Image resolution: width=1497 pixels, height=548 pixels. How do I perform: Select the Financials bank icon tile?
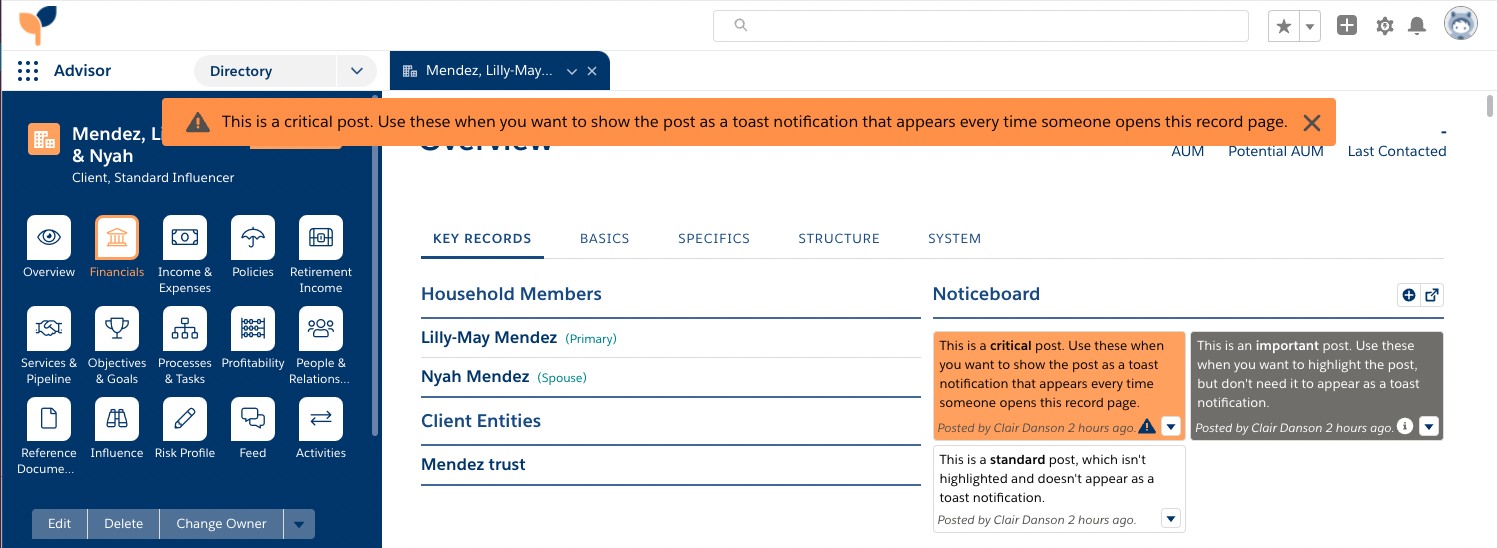117,237
